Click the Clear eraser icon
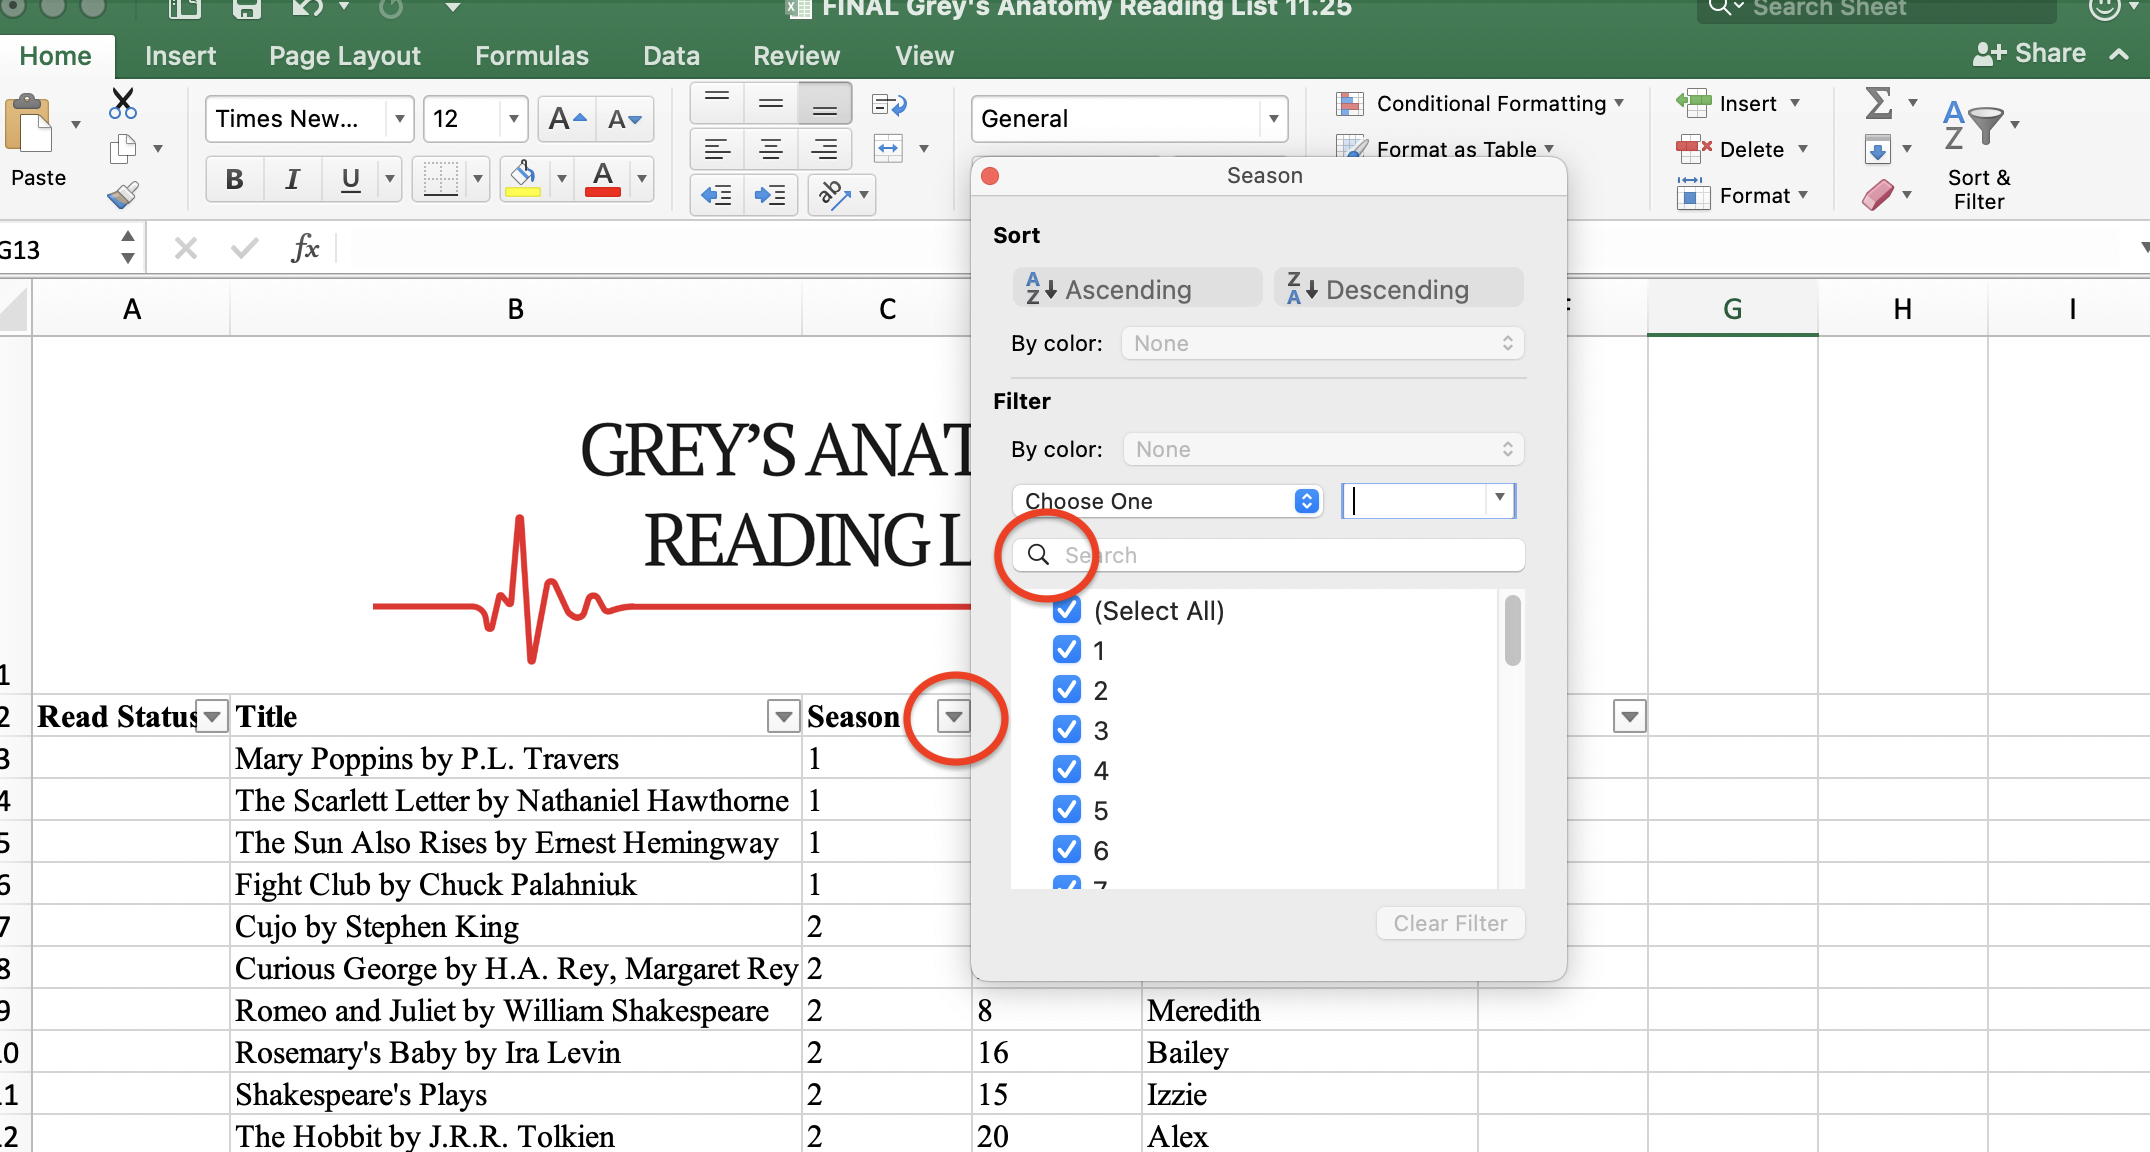Viewport: 2150px width, 1152px height. pyautogui.click(x=1878, y=195)
